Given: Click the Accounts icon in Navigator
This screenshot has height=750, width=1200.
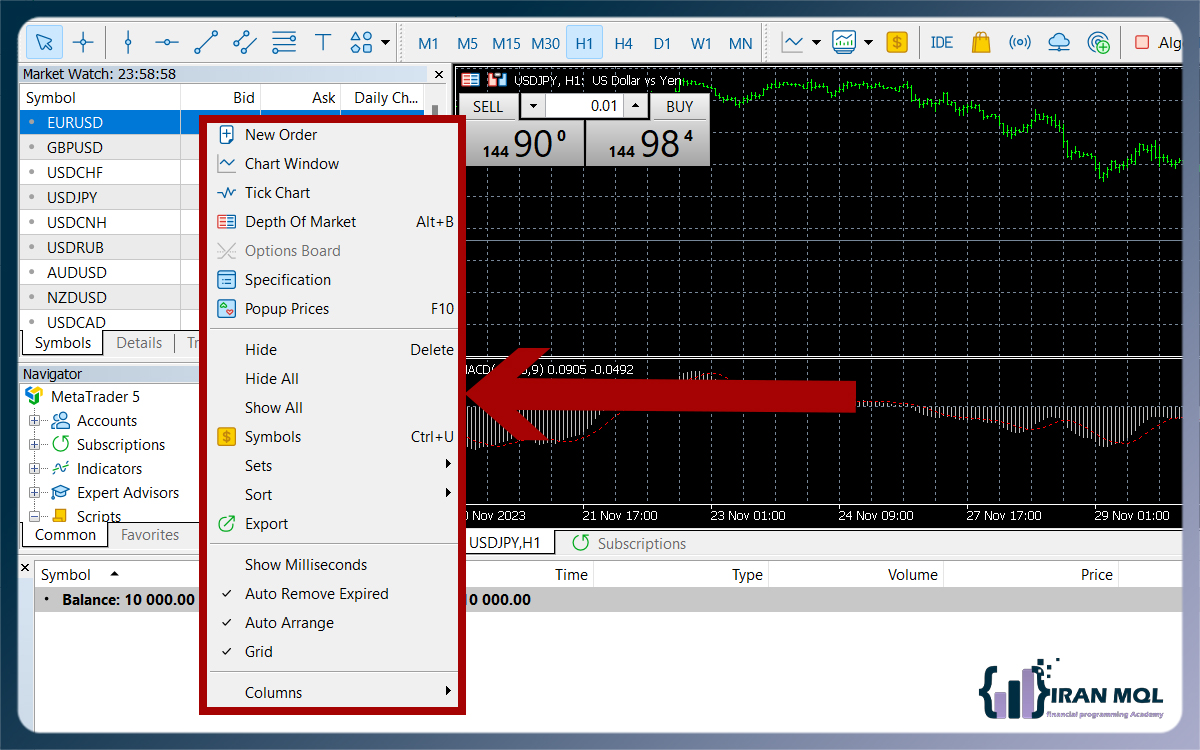Looking at the screenshot, I should pos(60,421).
